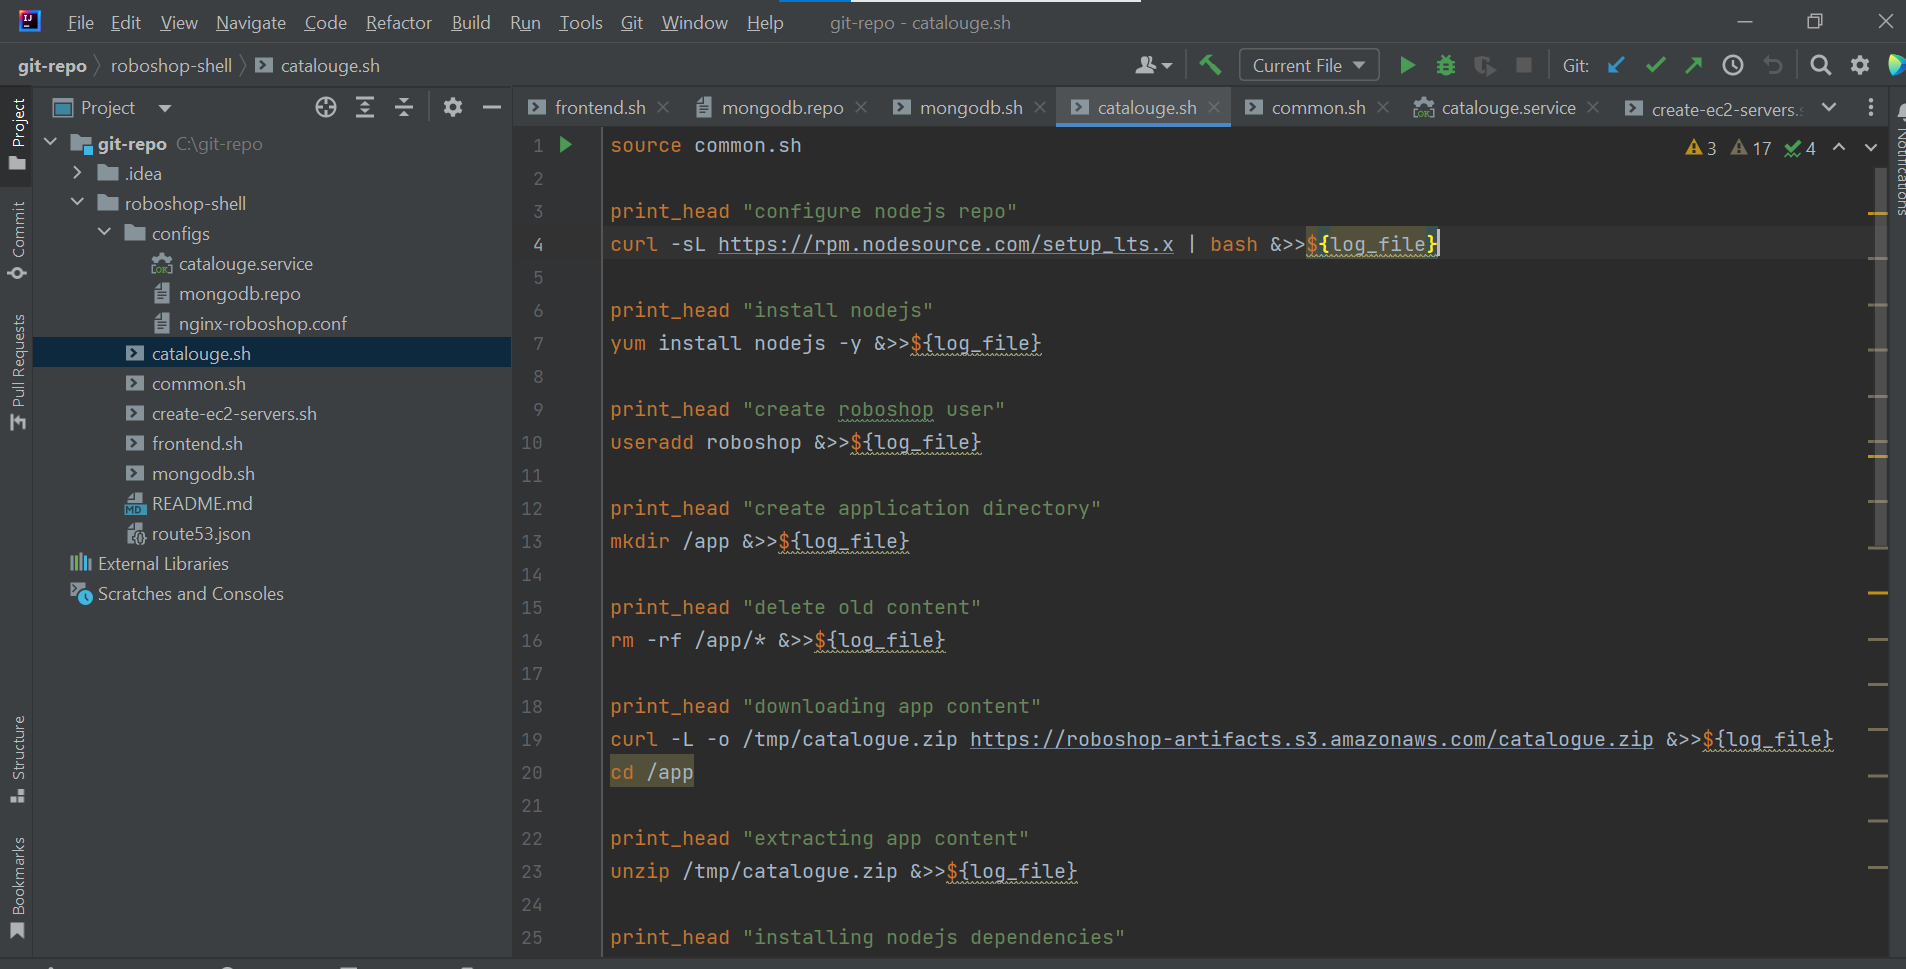Collapse All in the Project panel
Image resolution: width=1906 pixels, height=969 pixels.
click(x=404, y=107)
